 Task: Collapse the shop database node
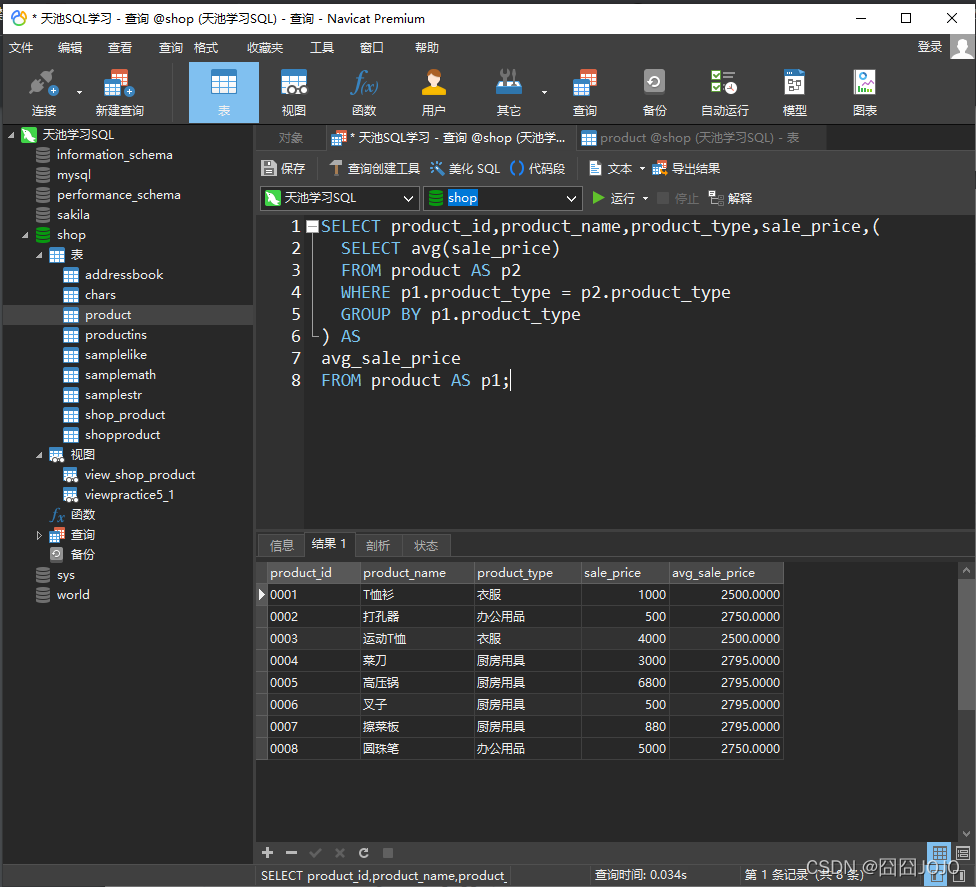[25, 235]
